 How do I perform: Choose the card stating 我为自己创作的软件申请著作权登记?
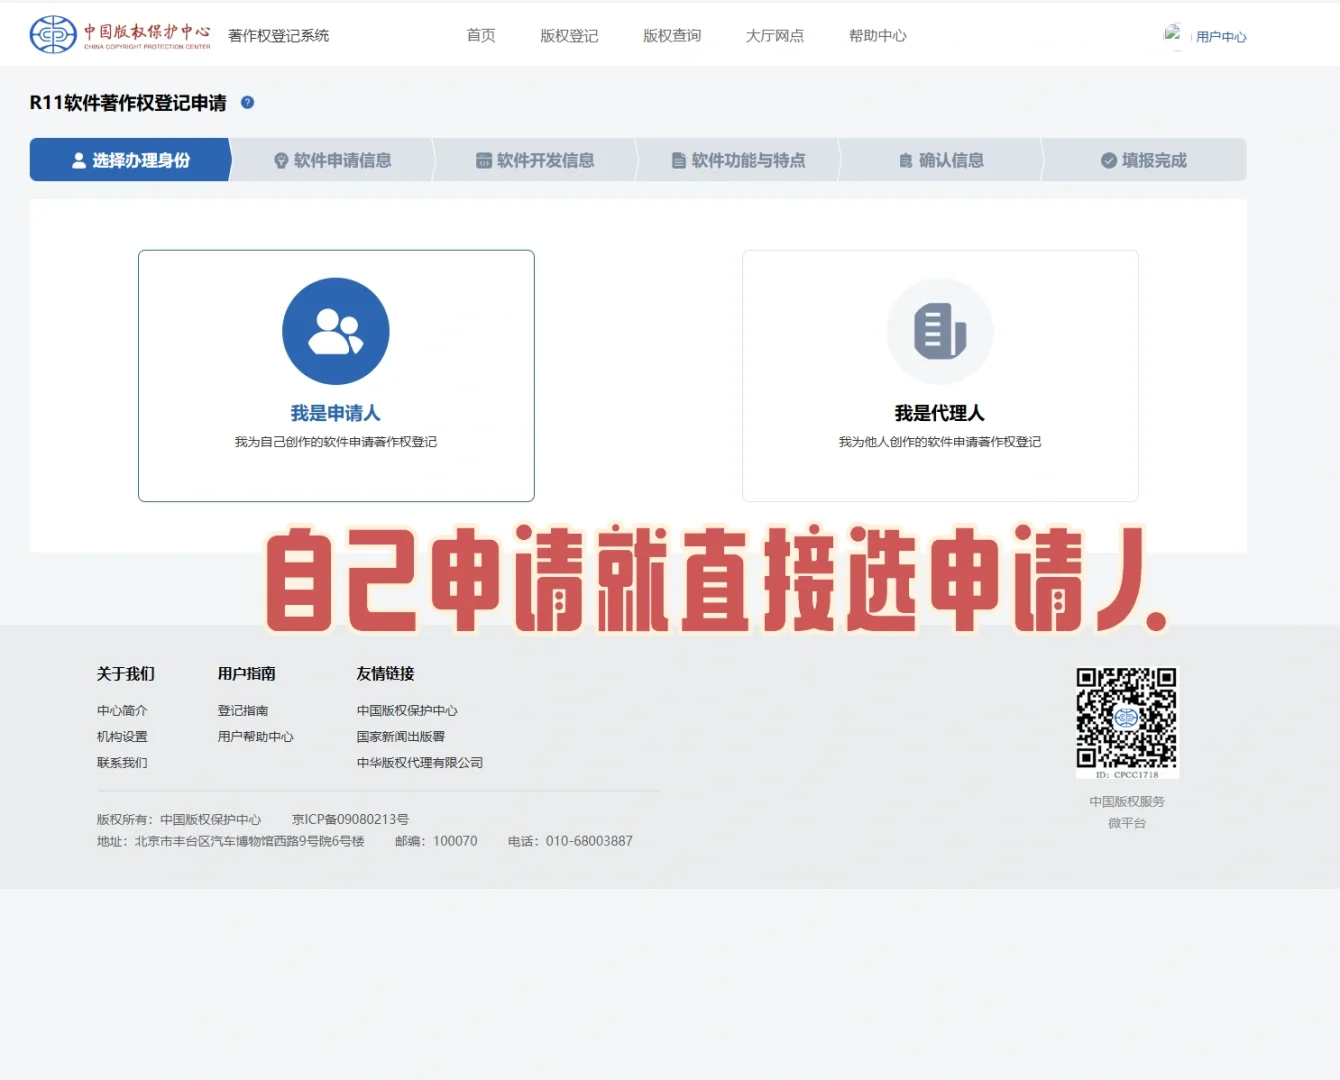pos(336,441)
